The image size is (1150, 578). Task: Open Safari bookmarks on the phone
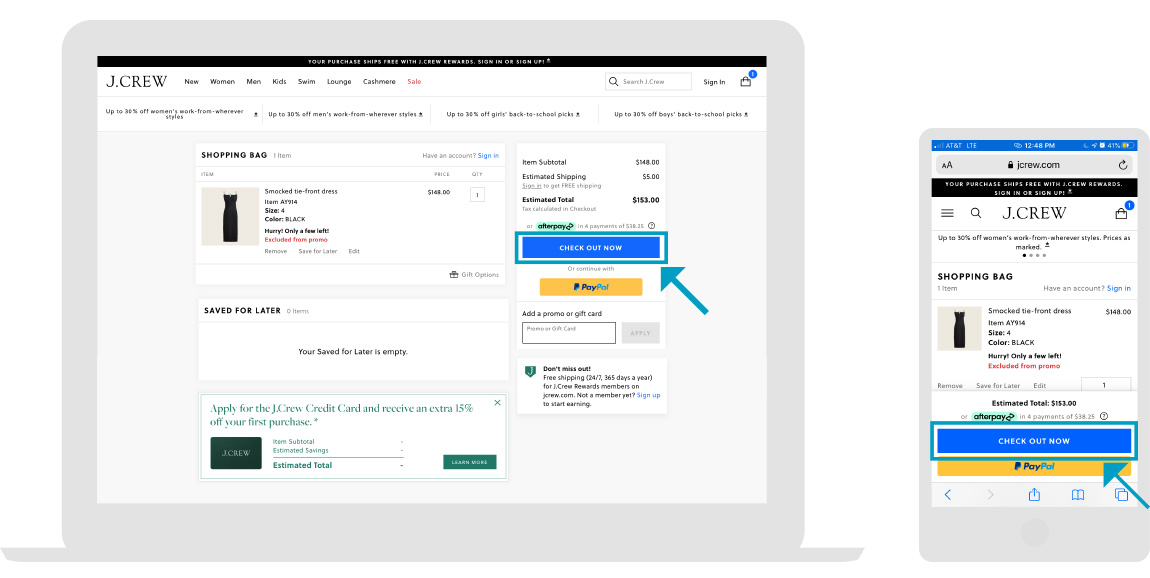click(x=1077, y=494)
